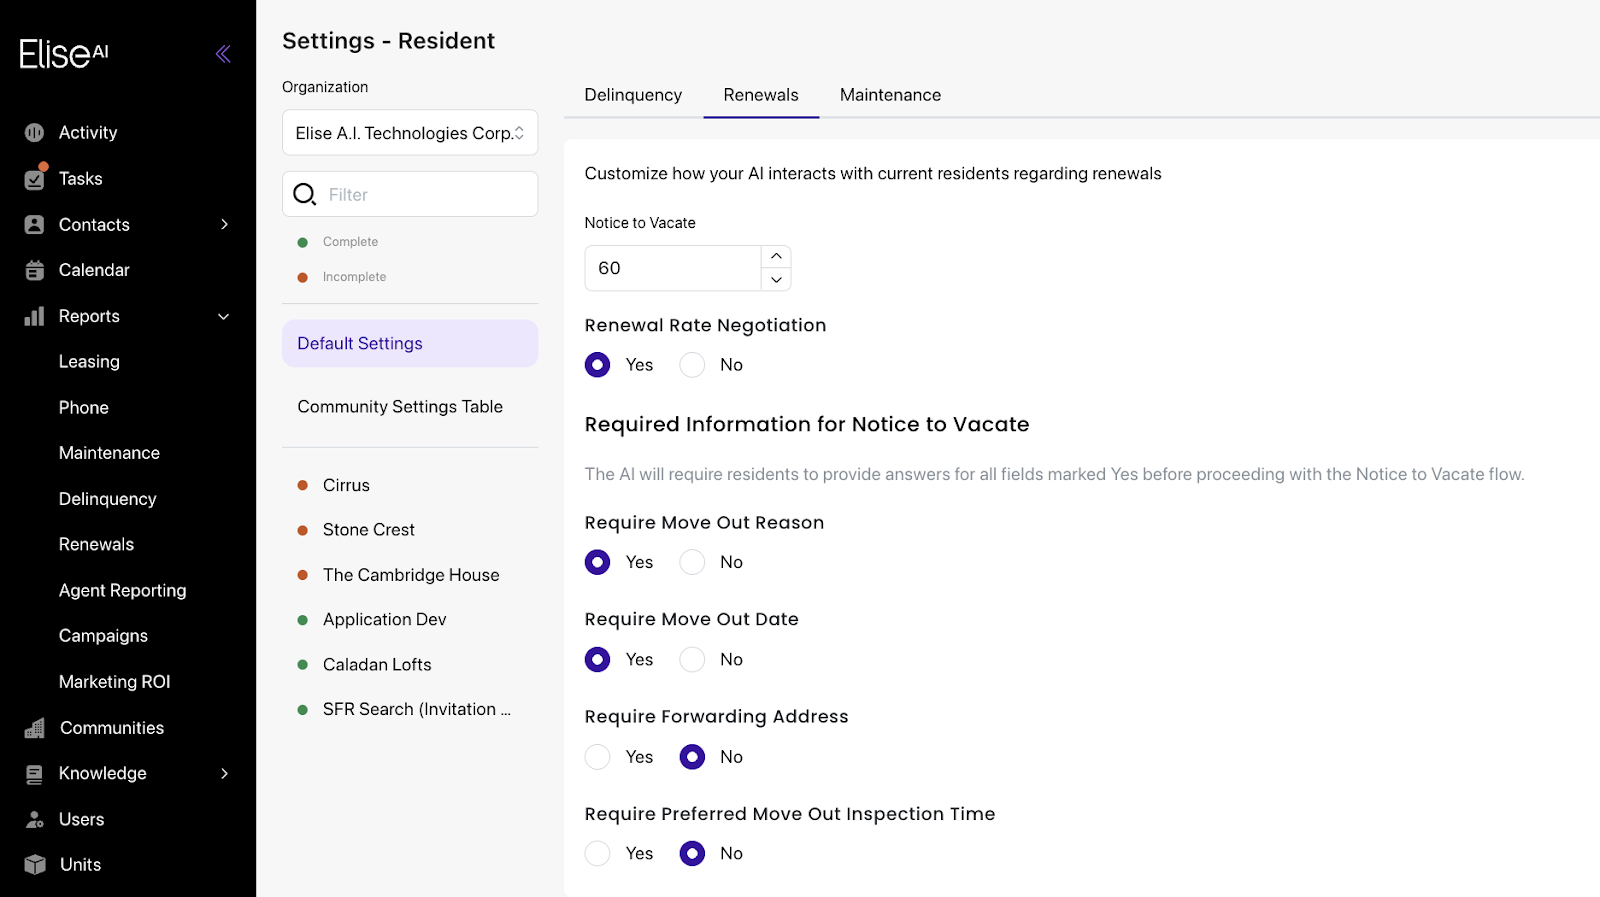The height and width of the screenshot is (897, 1600).
Task: Increase Notice to Vacate with up arrow
Action: coord(776,257)
